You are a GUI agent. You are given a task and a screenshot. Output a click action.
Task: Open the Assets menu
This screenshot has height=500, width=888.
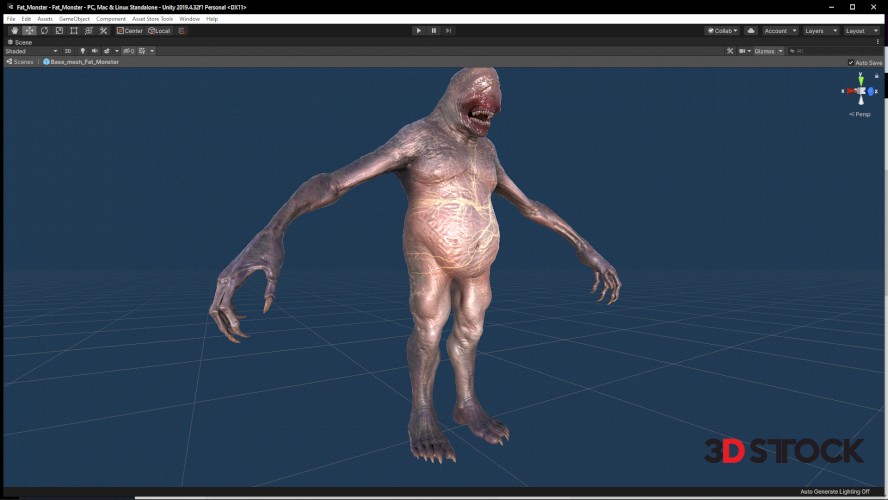tap(45, 19)
